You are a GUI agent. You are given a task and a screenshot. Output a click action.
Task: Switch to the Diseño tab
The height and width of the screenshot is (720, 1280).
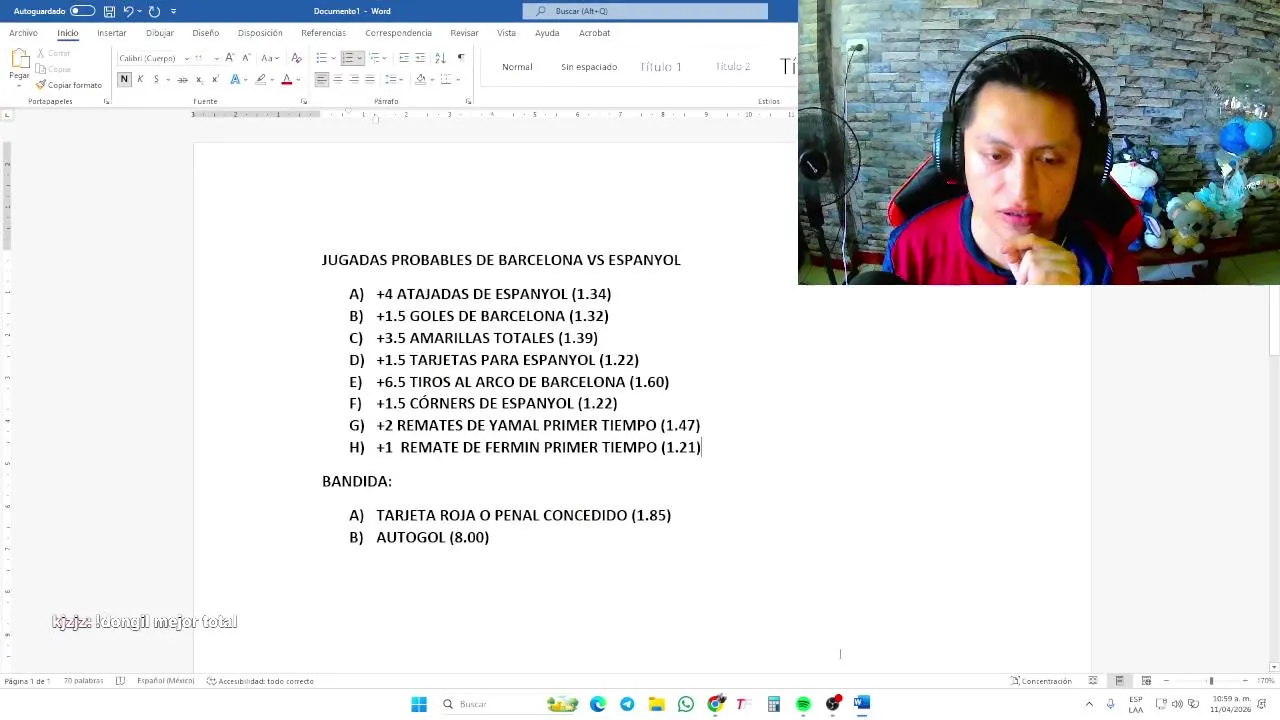tap(205, 33)
